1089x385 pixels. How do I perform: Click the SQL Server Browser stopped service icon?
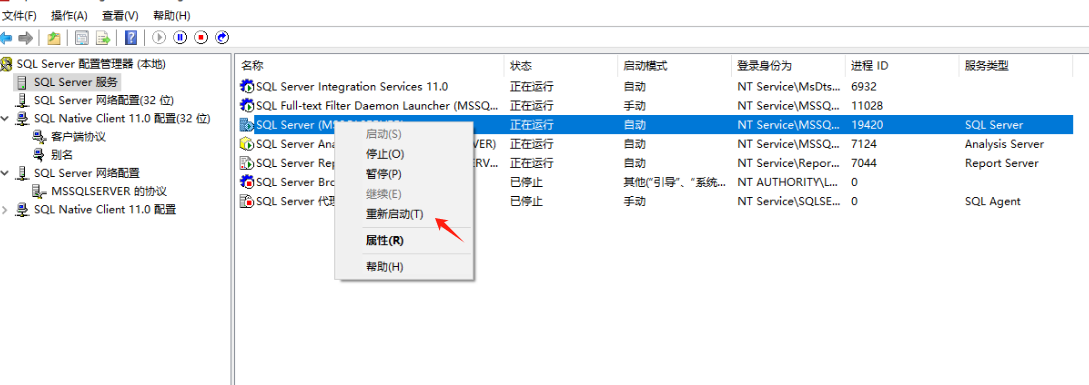(247, 182)
